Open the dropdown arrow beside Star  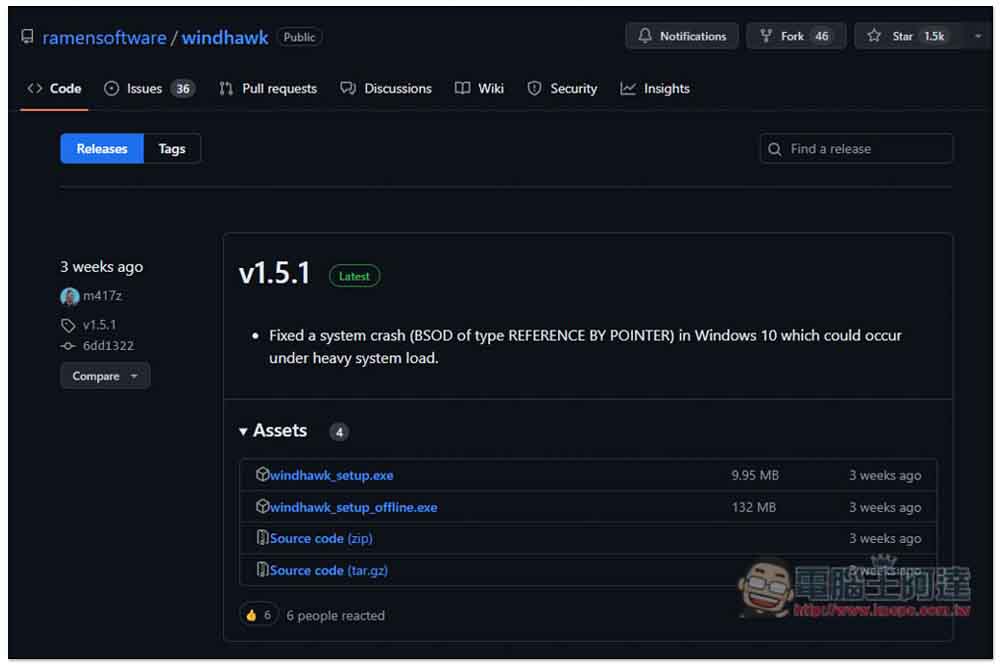(978, 36)
